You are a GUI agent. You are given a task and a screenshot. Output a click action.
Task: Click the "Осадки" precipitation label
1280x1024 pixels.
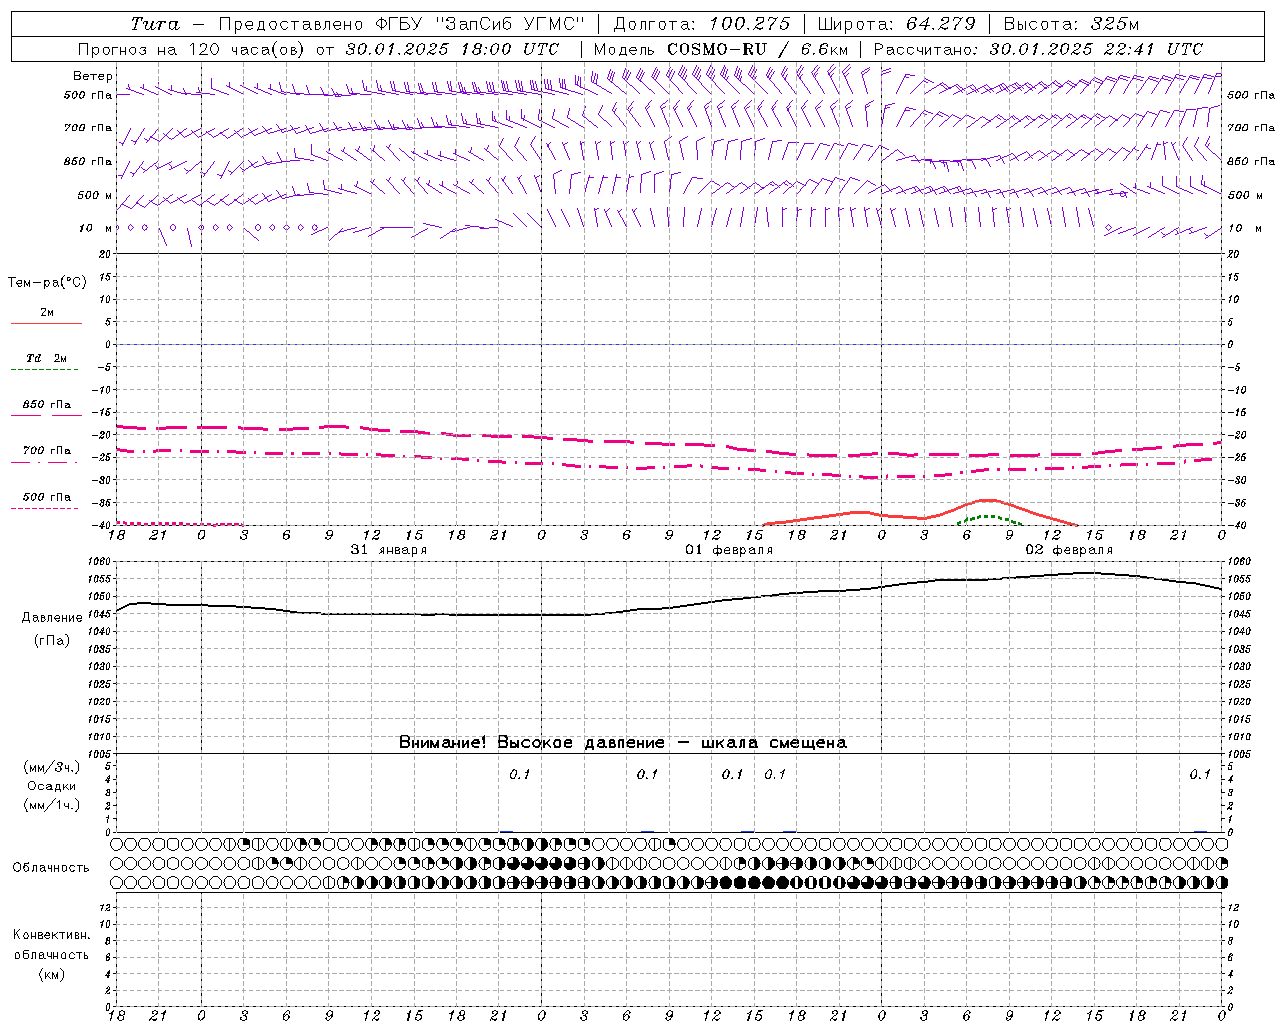tap(51, 786)
